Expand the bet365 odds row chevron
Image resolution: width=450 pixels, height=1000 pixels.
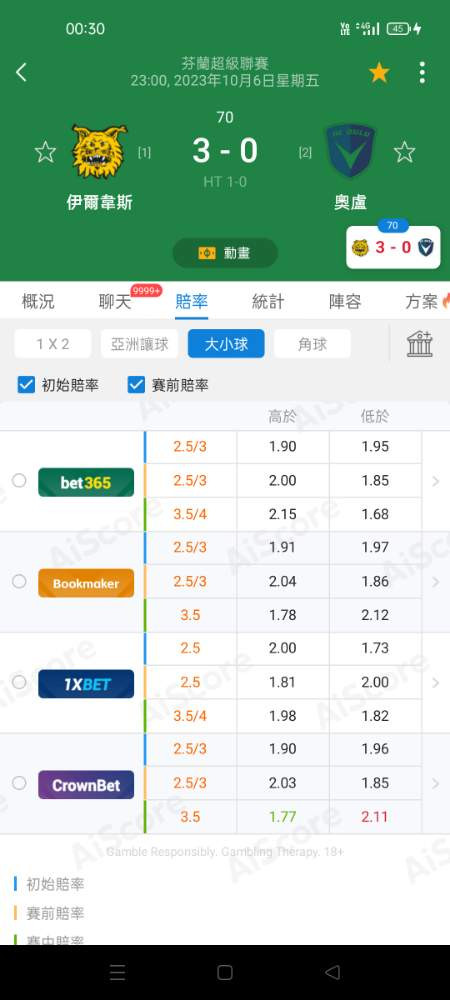(436, 481)
